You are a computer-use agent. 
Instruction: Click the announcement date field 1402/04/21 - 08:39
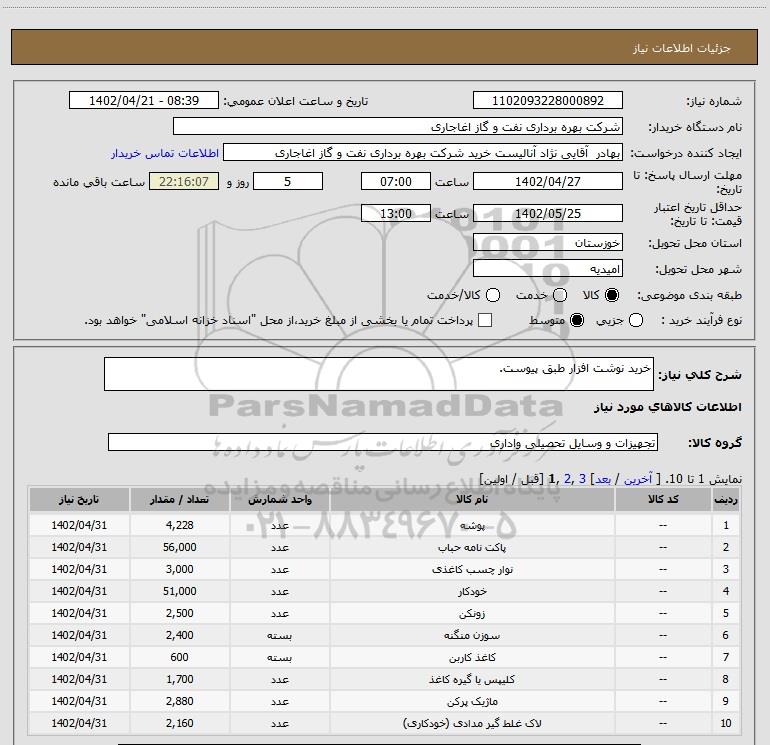coord(144,101)
